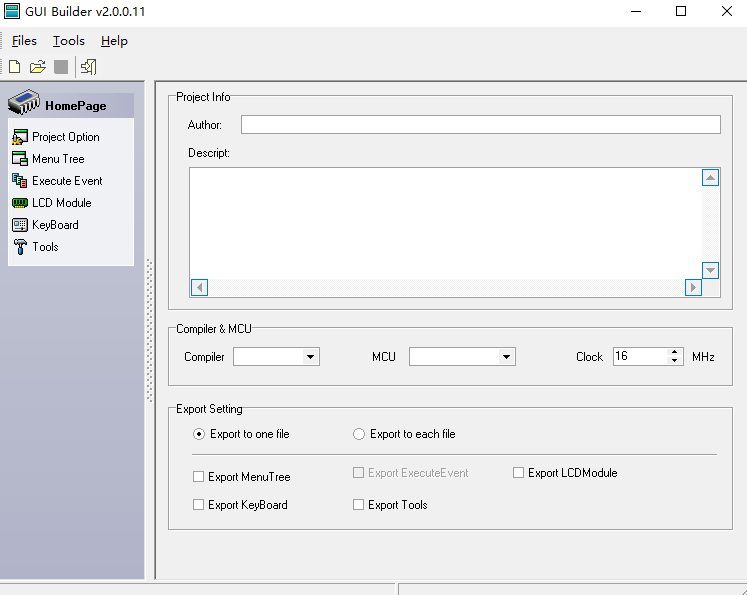Click the Open folder toolbar icon
Image resolution: width=747 pixels, height=595 pixels.
pyautogui.click(x=38, y=67)
